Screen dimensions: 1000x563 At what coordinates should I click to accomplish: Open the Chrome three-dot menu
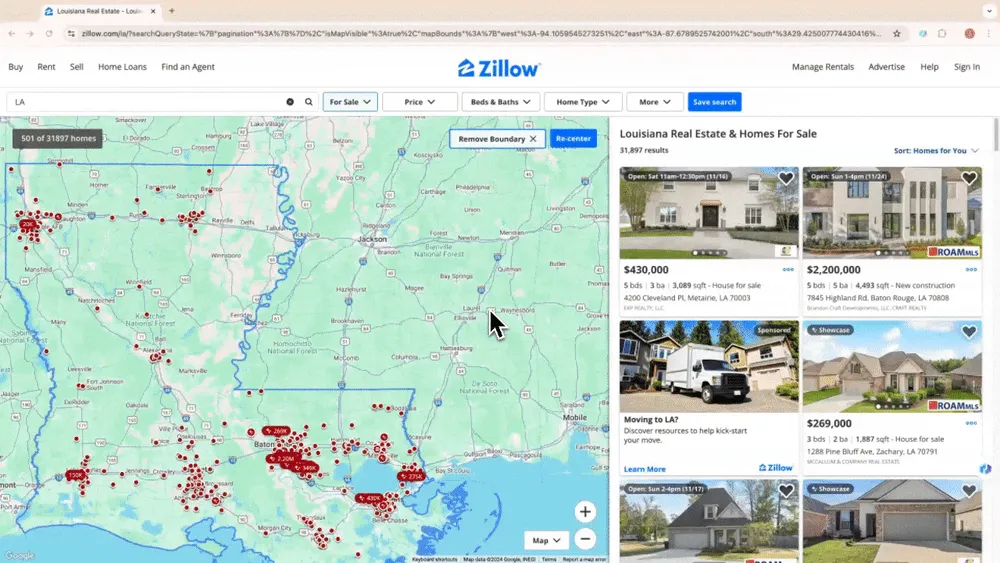pyautogui.click(x=989, y=34)
